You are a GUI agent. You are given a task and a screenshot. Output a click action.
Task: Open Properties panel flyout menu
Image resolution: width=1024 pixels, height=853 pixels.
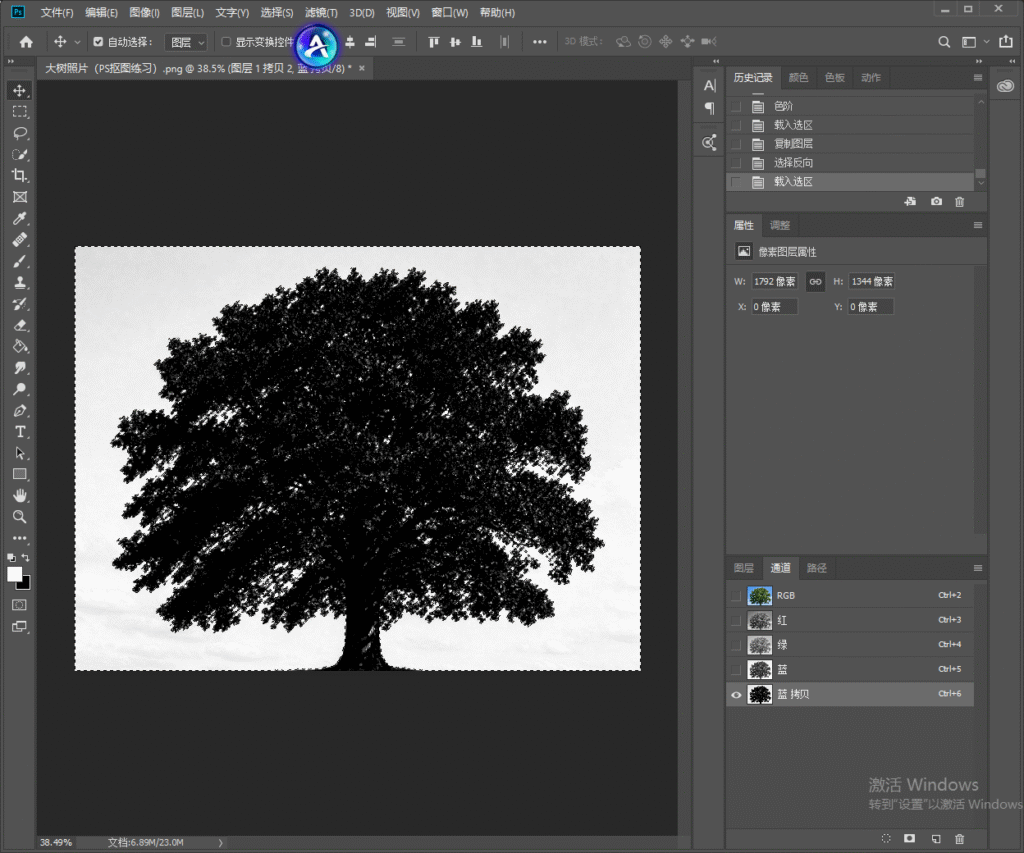(978, 225)
